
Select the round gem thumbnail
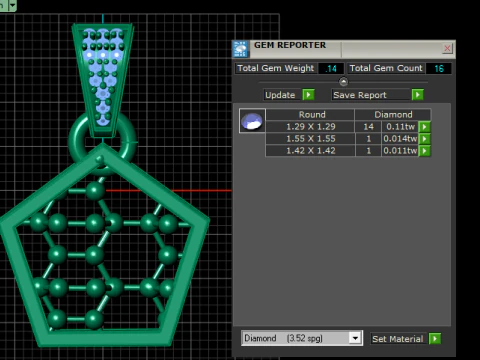point(252,121)
